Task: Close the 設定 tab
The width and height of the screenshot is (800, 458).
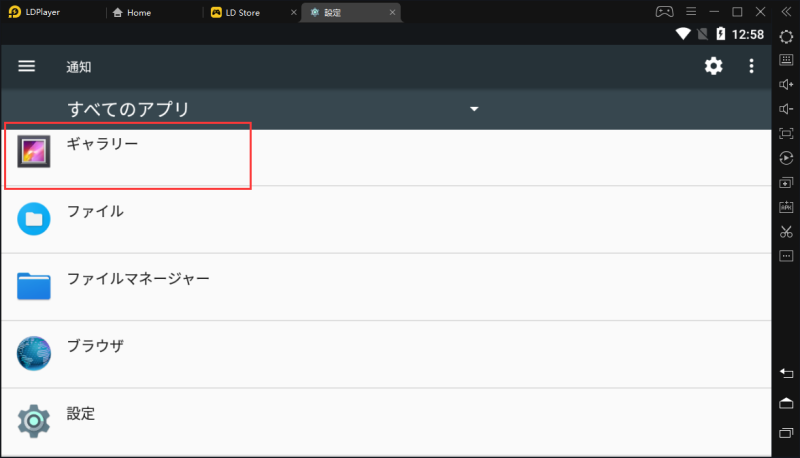Action: (392, 12)
